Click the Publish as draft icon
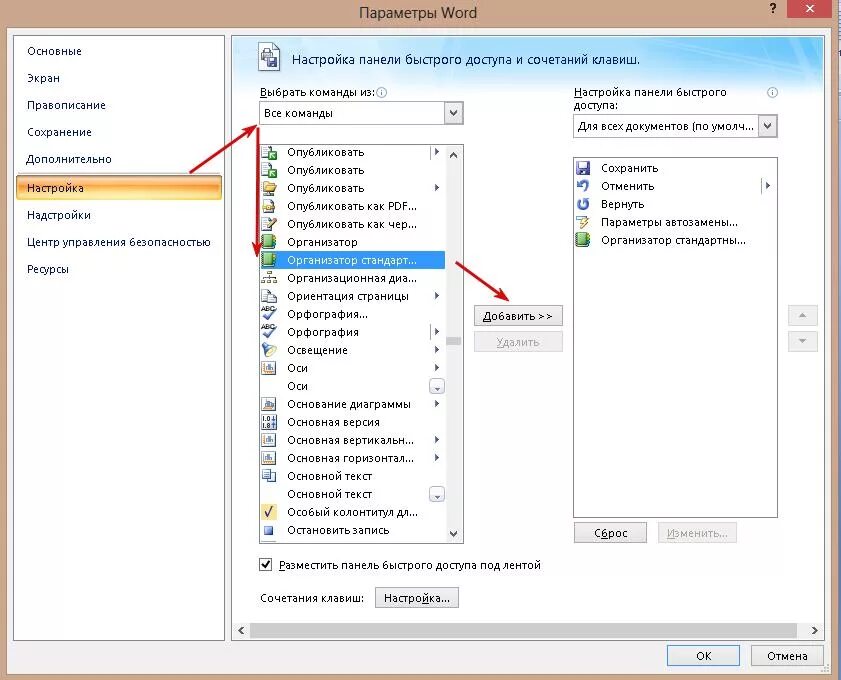Image resolution: width=841 pixels, height=680 pixels. pyautogui.click(x=269, y=224)
